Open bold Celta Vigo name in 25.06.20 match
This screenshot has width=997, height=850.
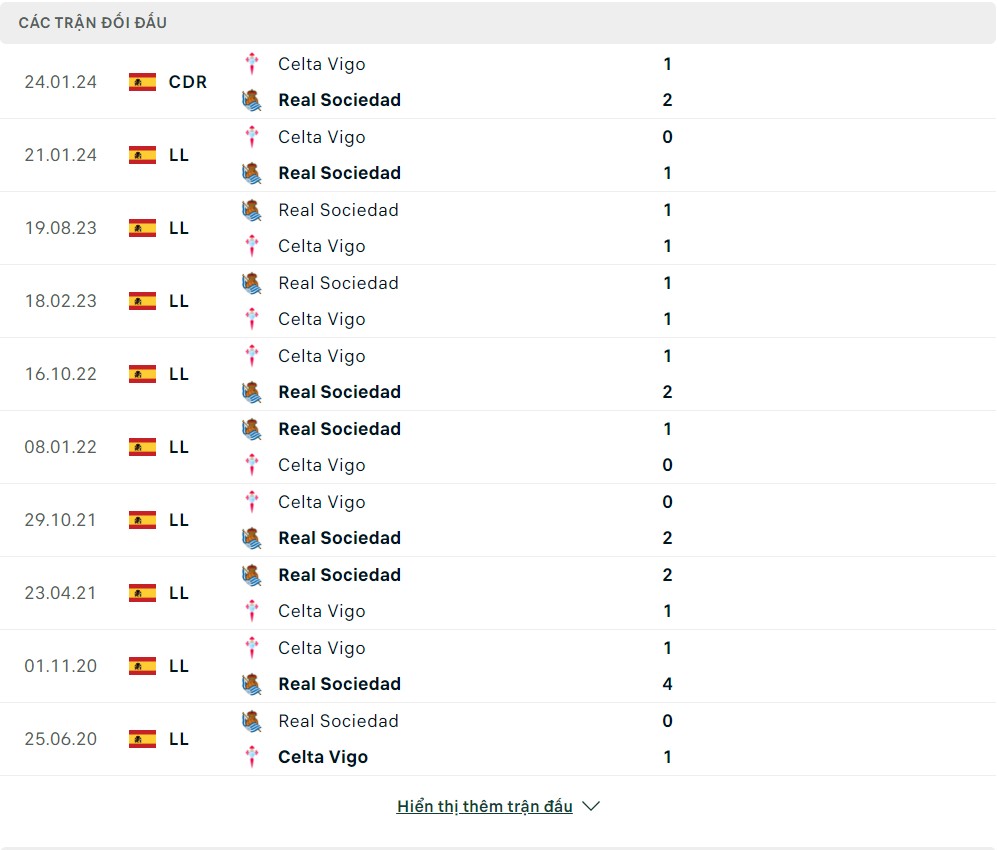click(323, 757)
